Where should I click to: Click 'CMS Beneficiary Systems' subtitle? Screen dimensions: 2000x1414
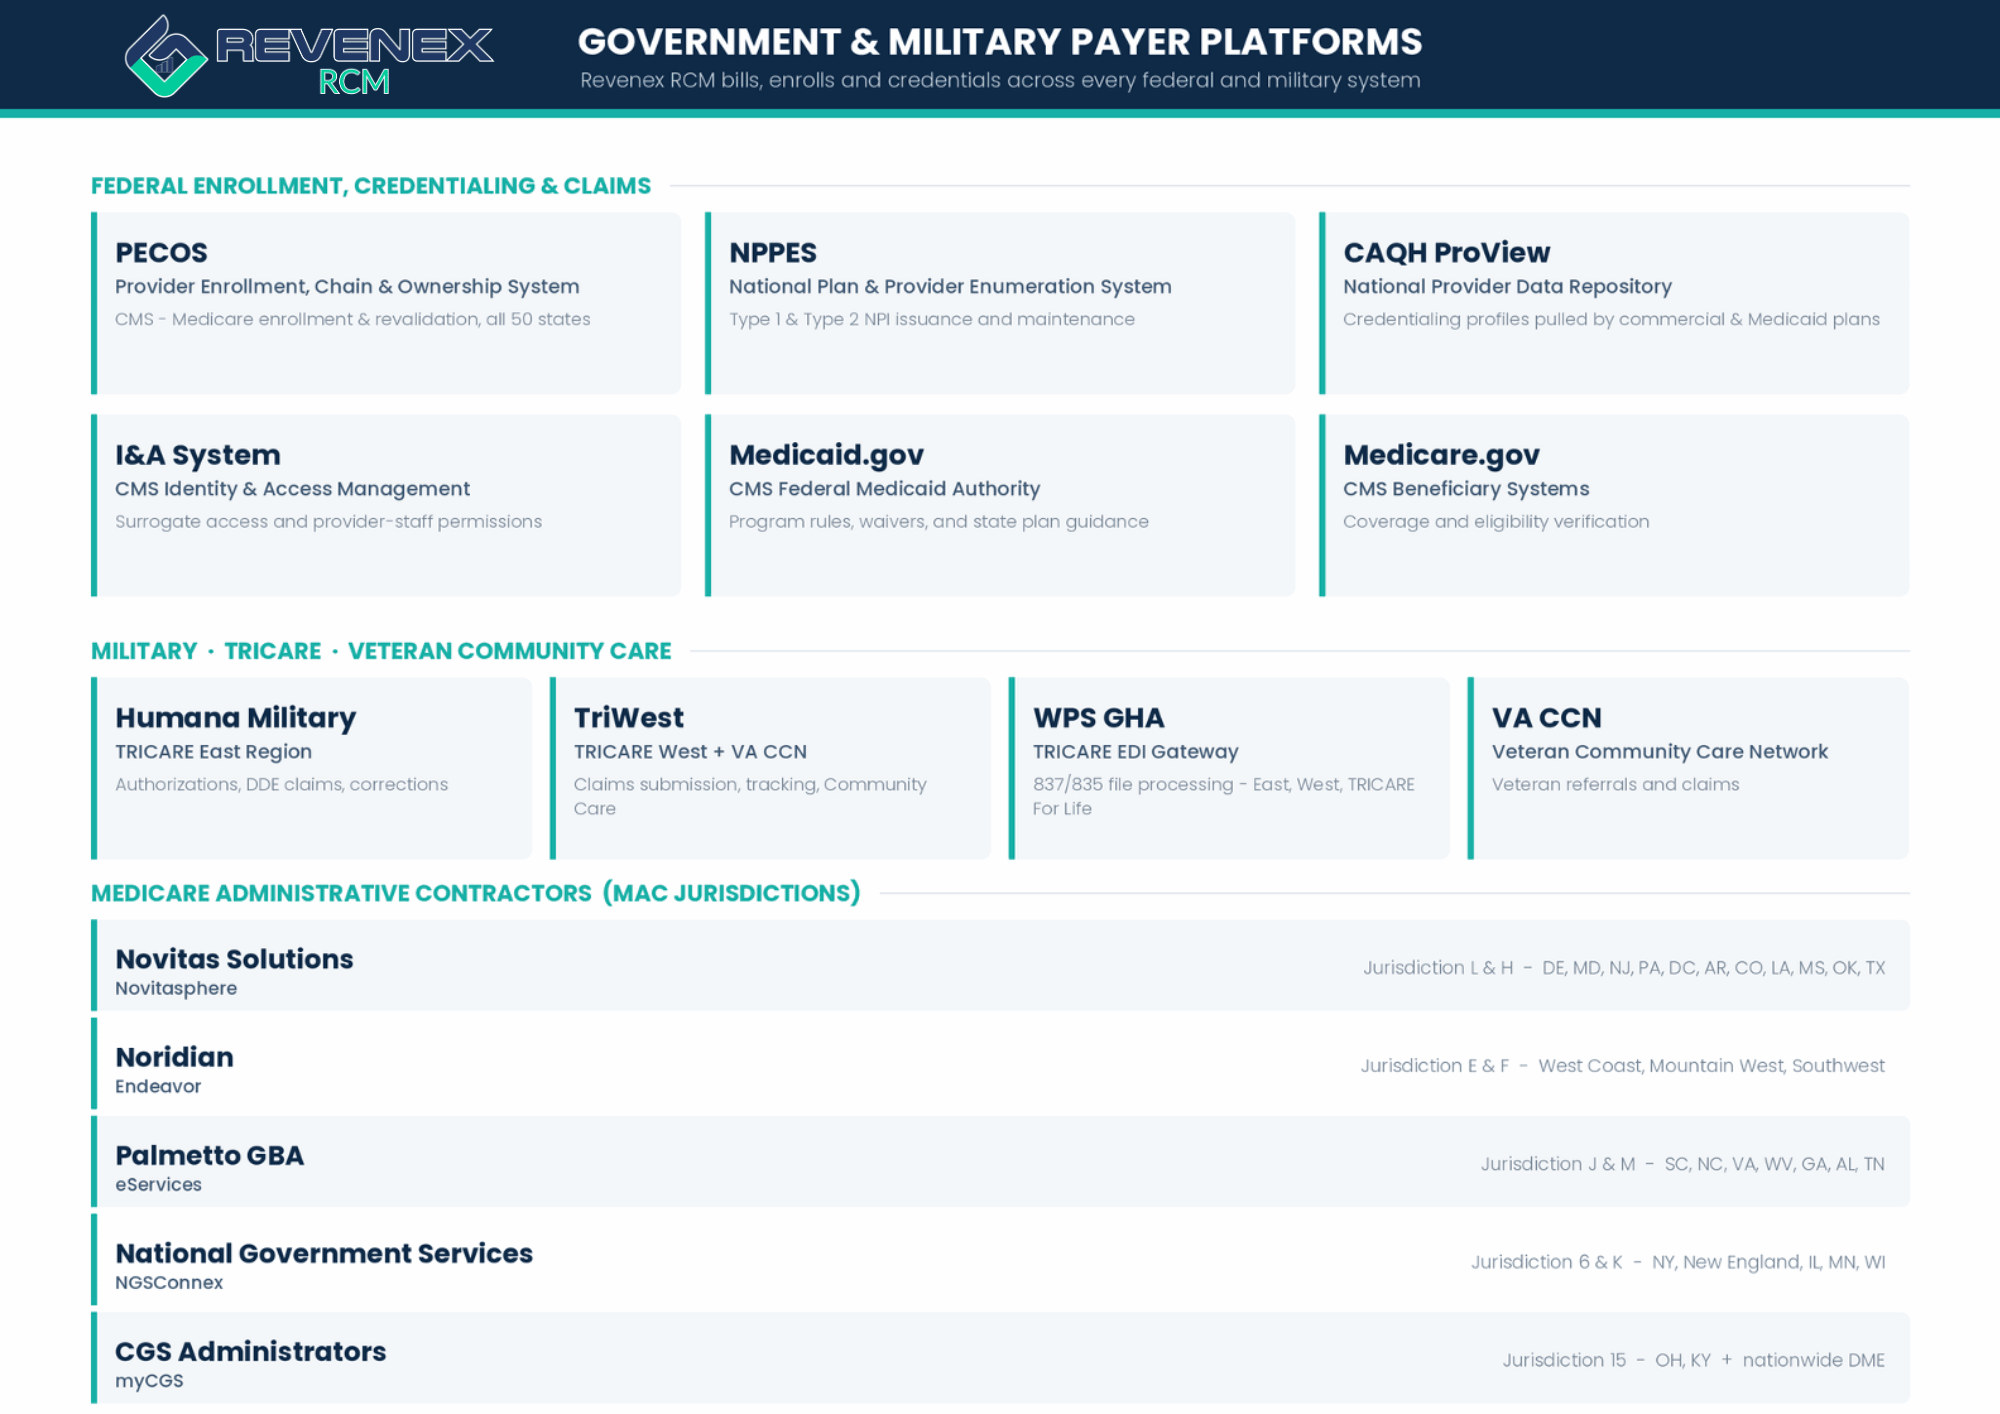click(x=1466, y=489)
